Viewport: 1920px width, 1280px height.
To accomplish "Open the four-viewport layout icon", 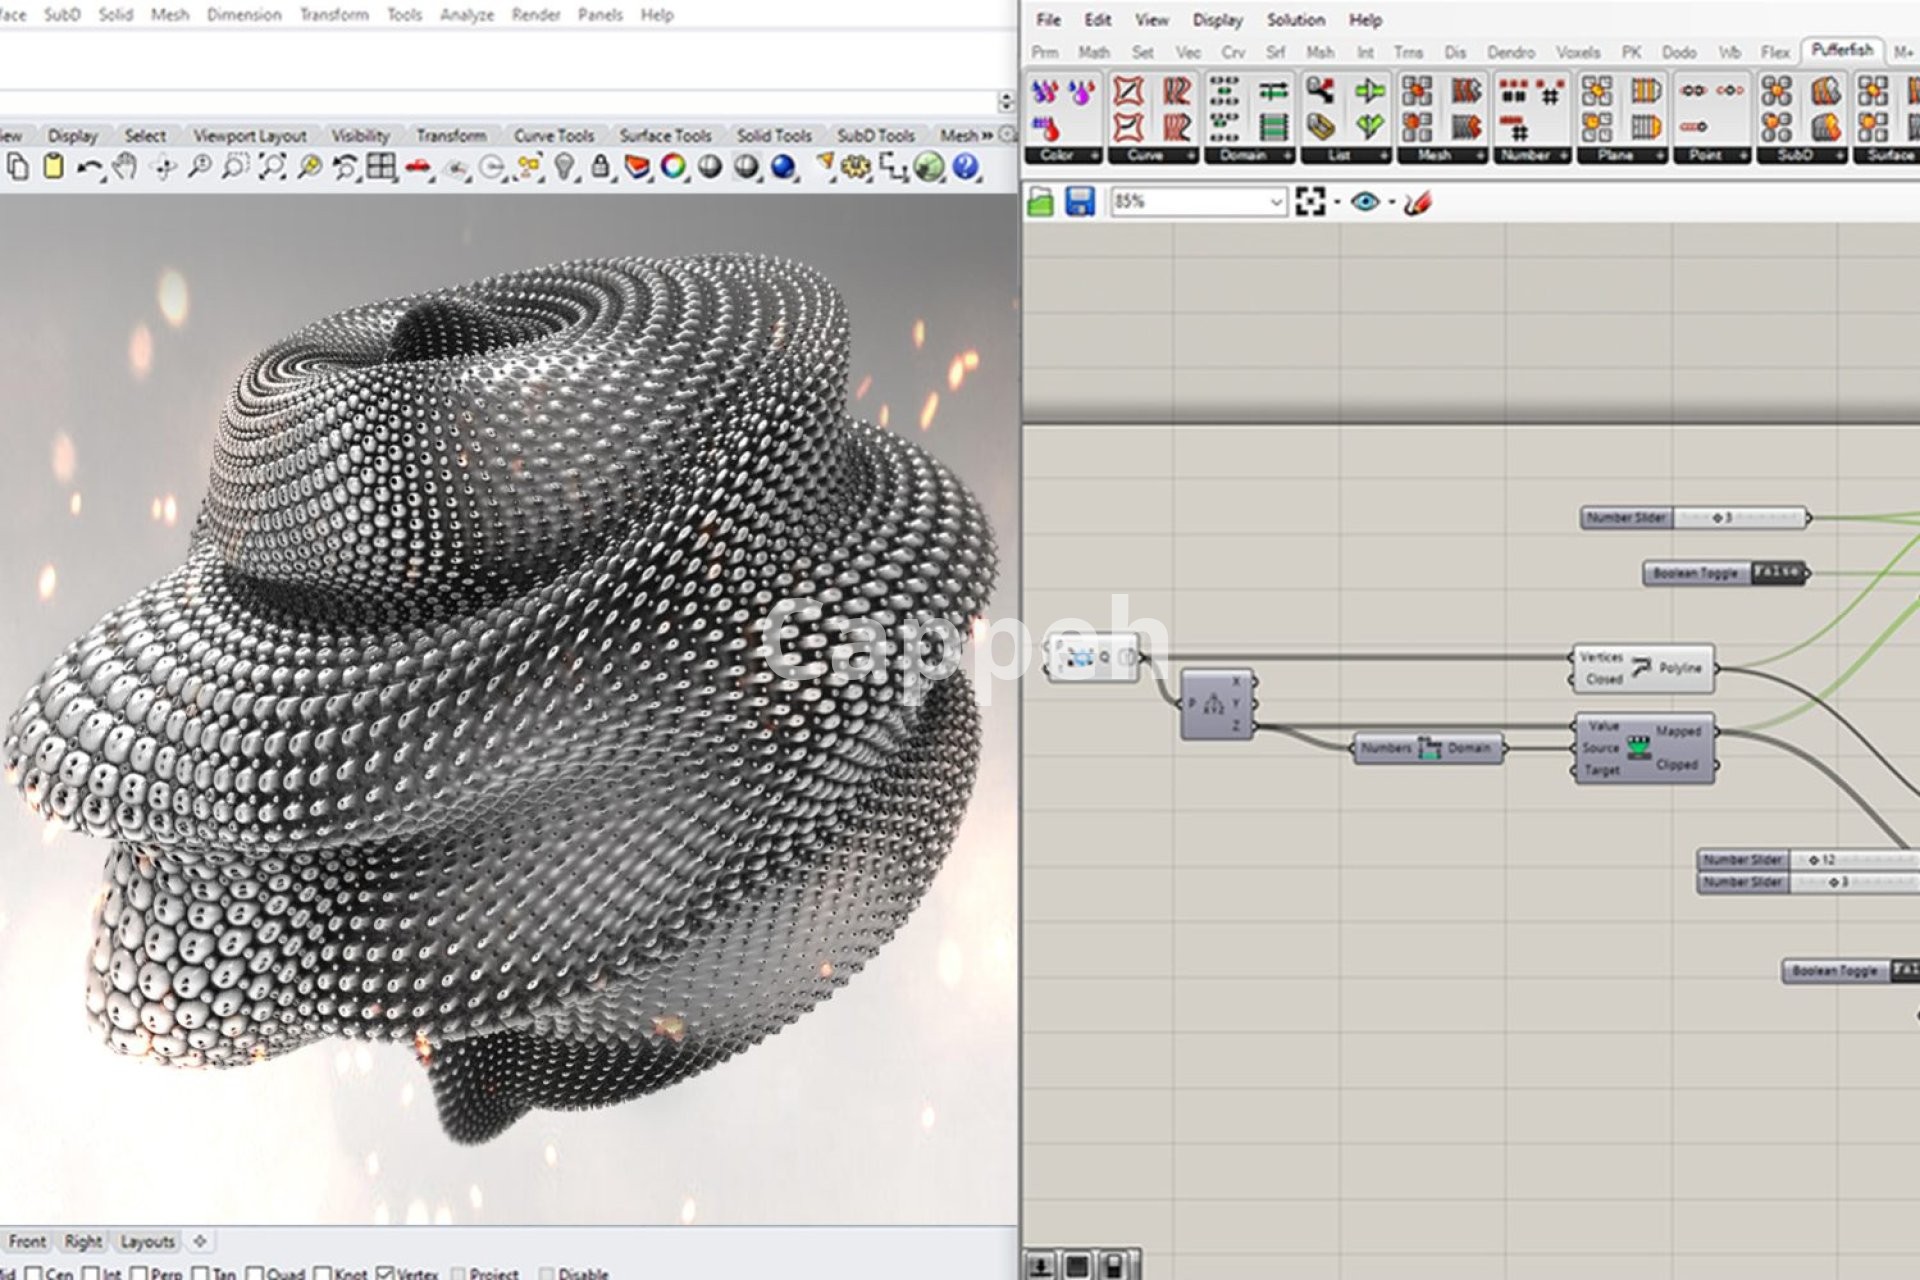I will tap(381, 168).
